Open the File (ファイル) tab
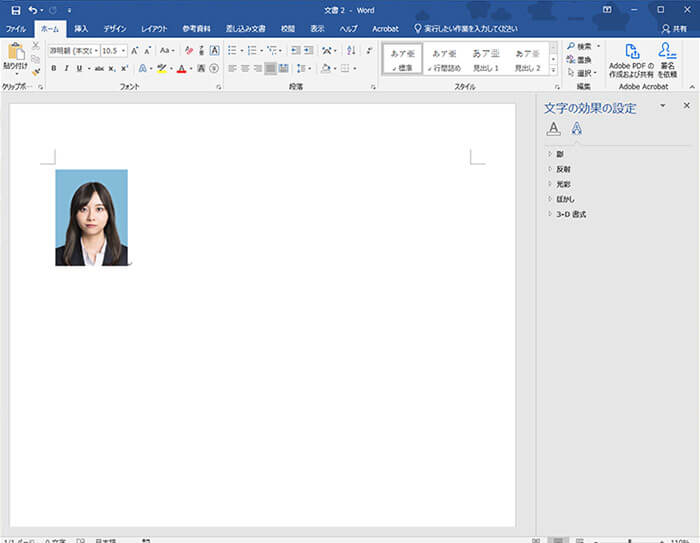Viewport: 700px width, 543px height. coord(16,29)
